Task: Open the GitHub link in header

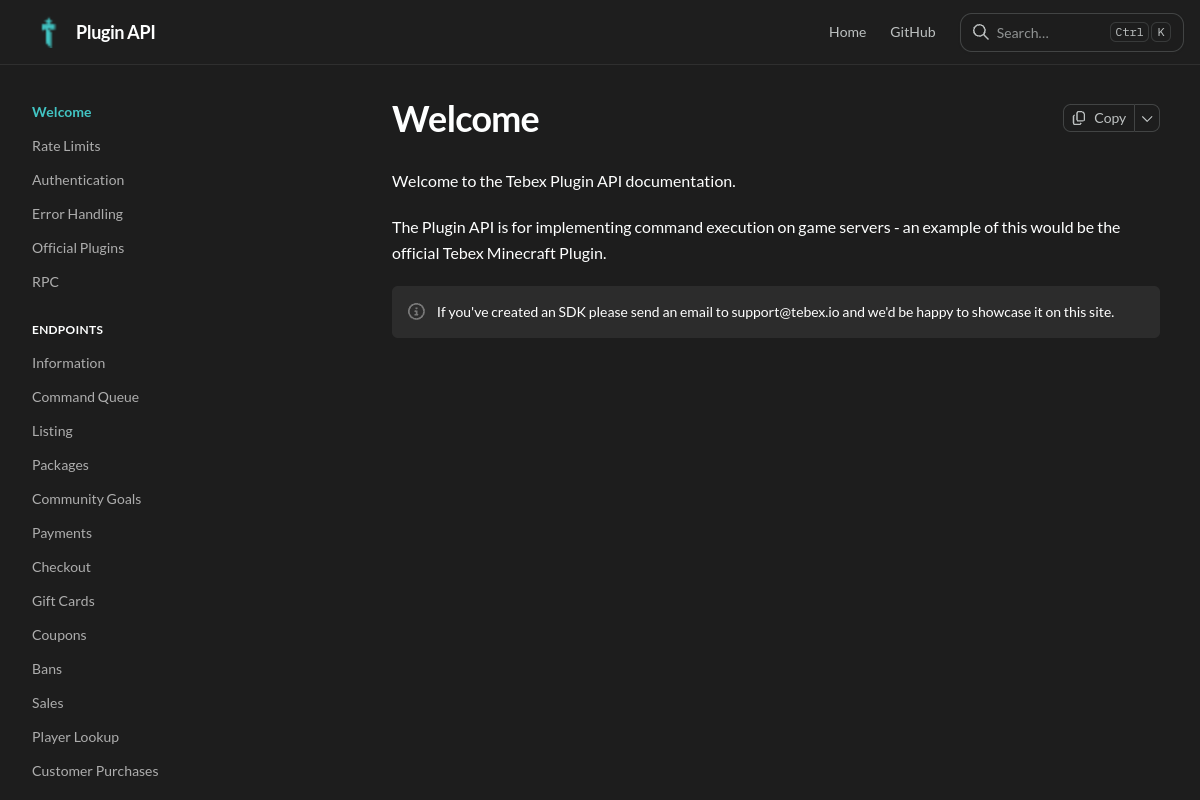Action: pos(913,32)
